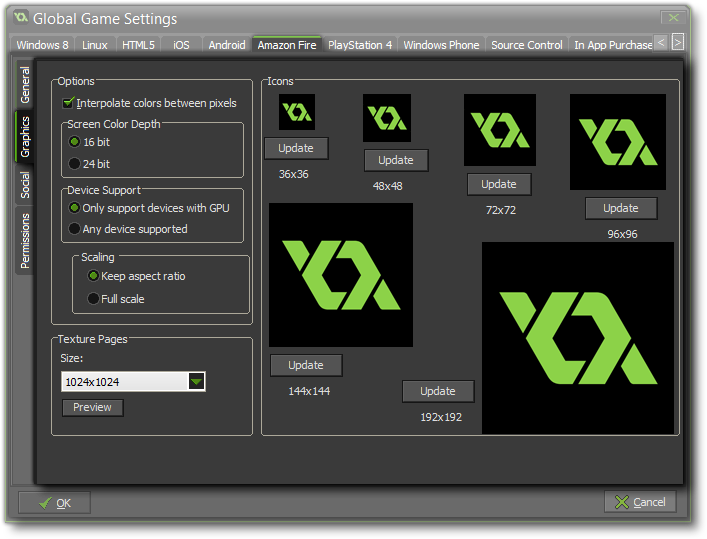Click the 144x144 icon preview image
This screenshot has width=707, height=539.
pyautogui.click(x=341, y=275)
